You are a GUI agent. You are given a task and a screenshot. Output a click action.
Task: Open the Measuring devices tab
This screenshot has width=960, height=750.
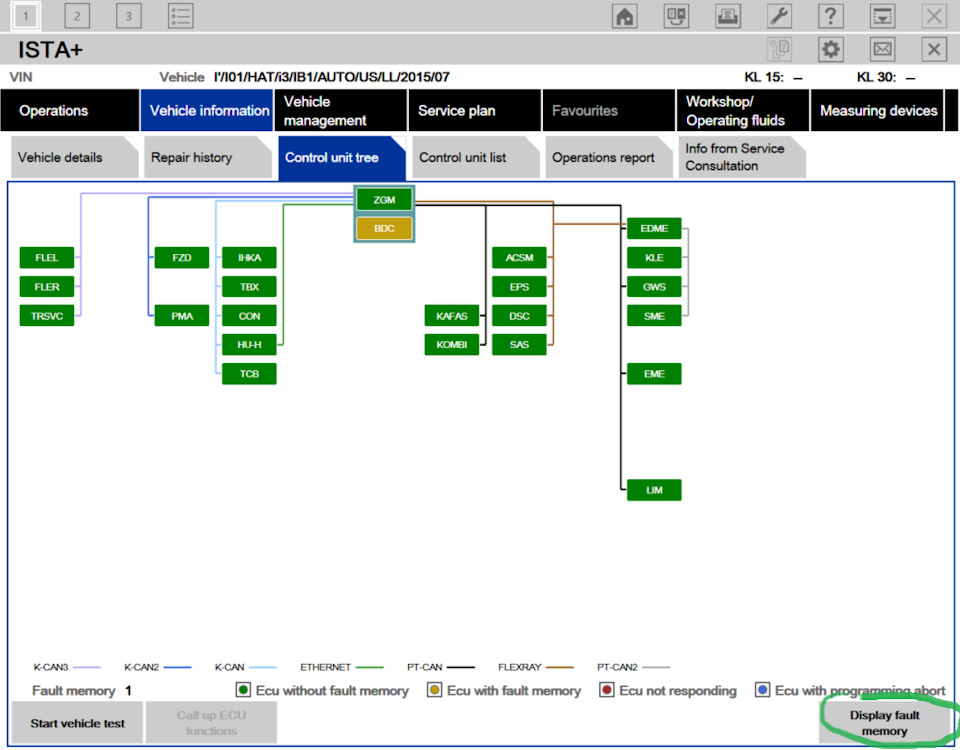(877, 110)
